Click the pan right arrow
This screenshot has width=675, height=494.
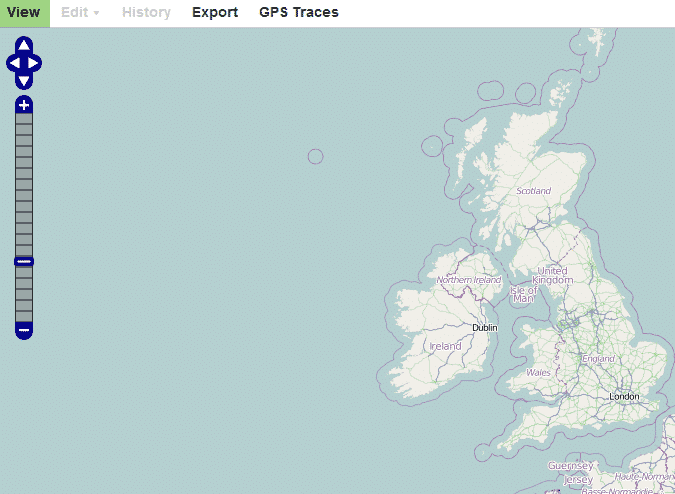[35, 63]
